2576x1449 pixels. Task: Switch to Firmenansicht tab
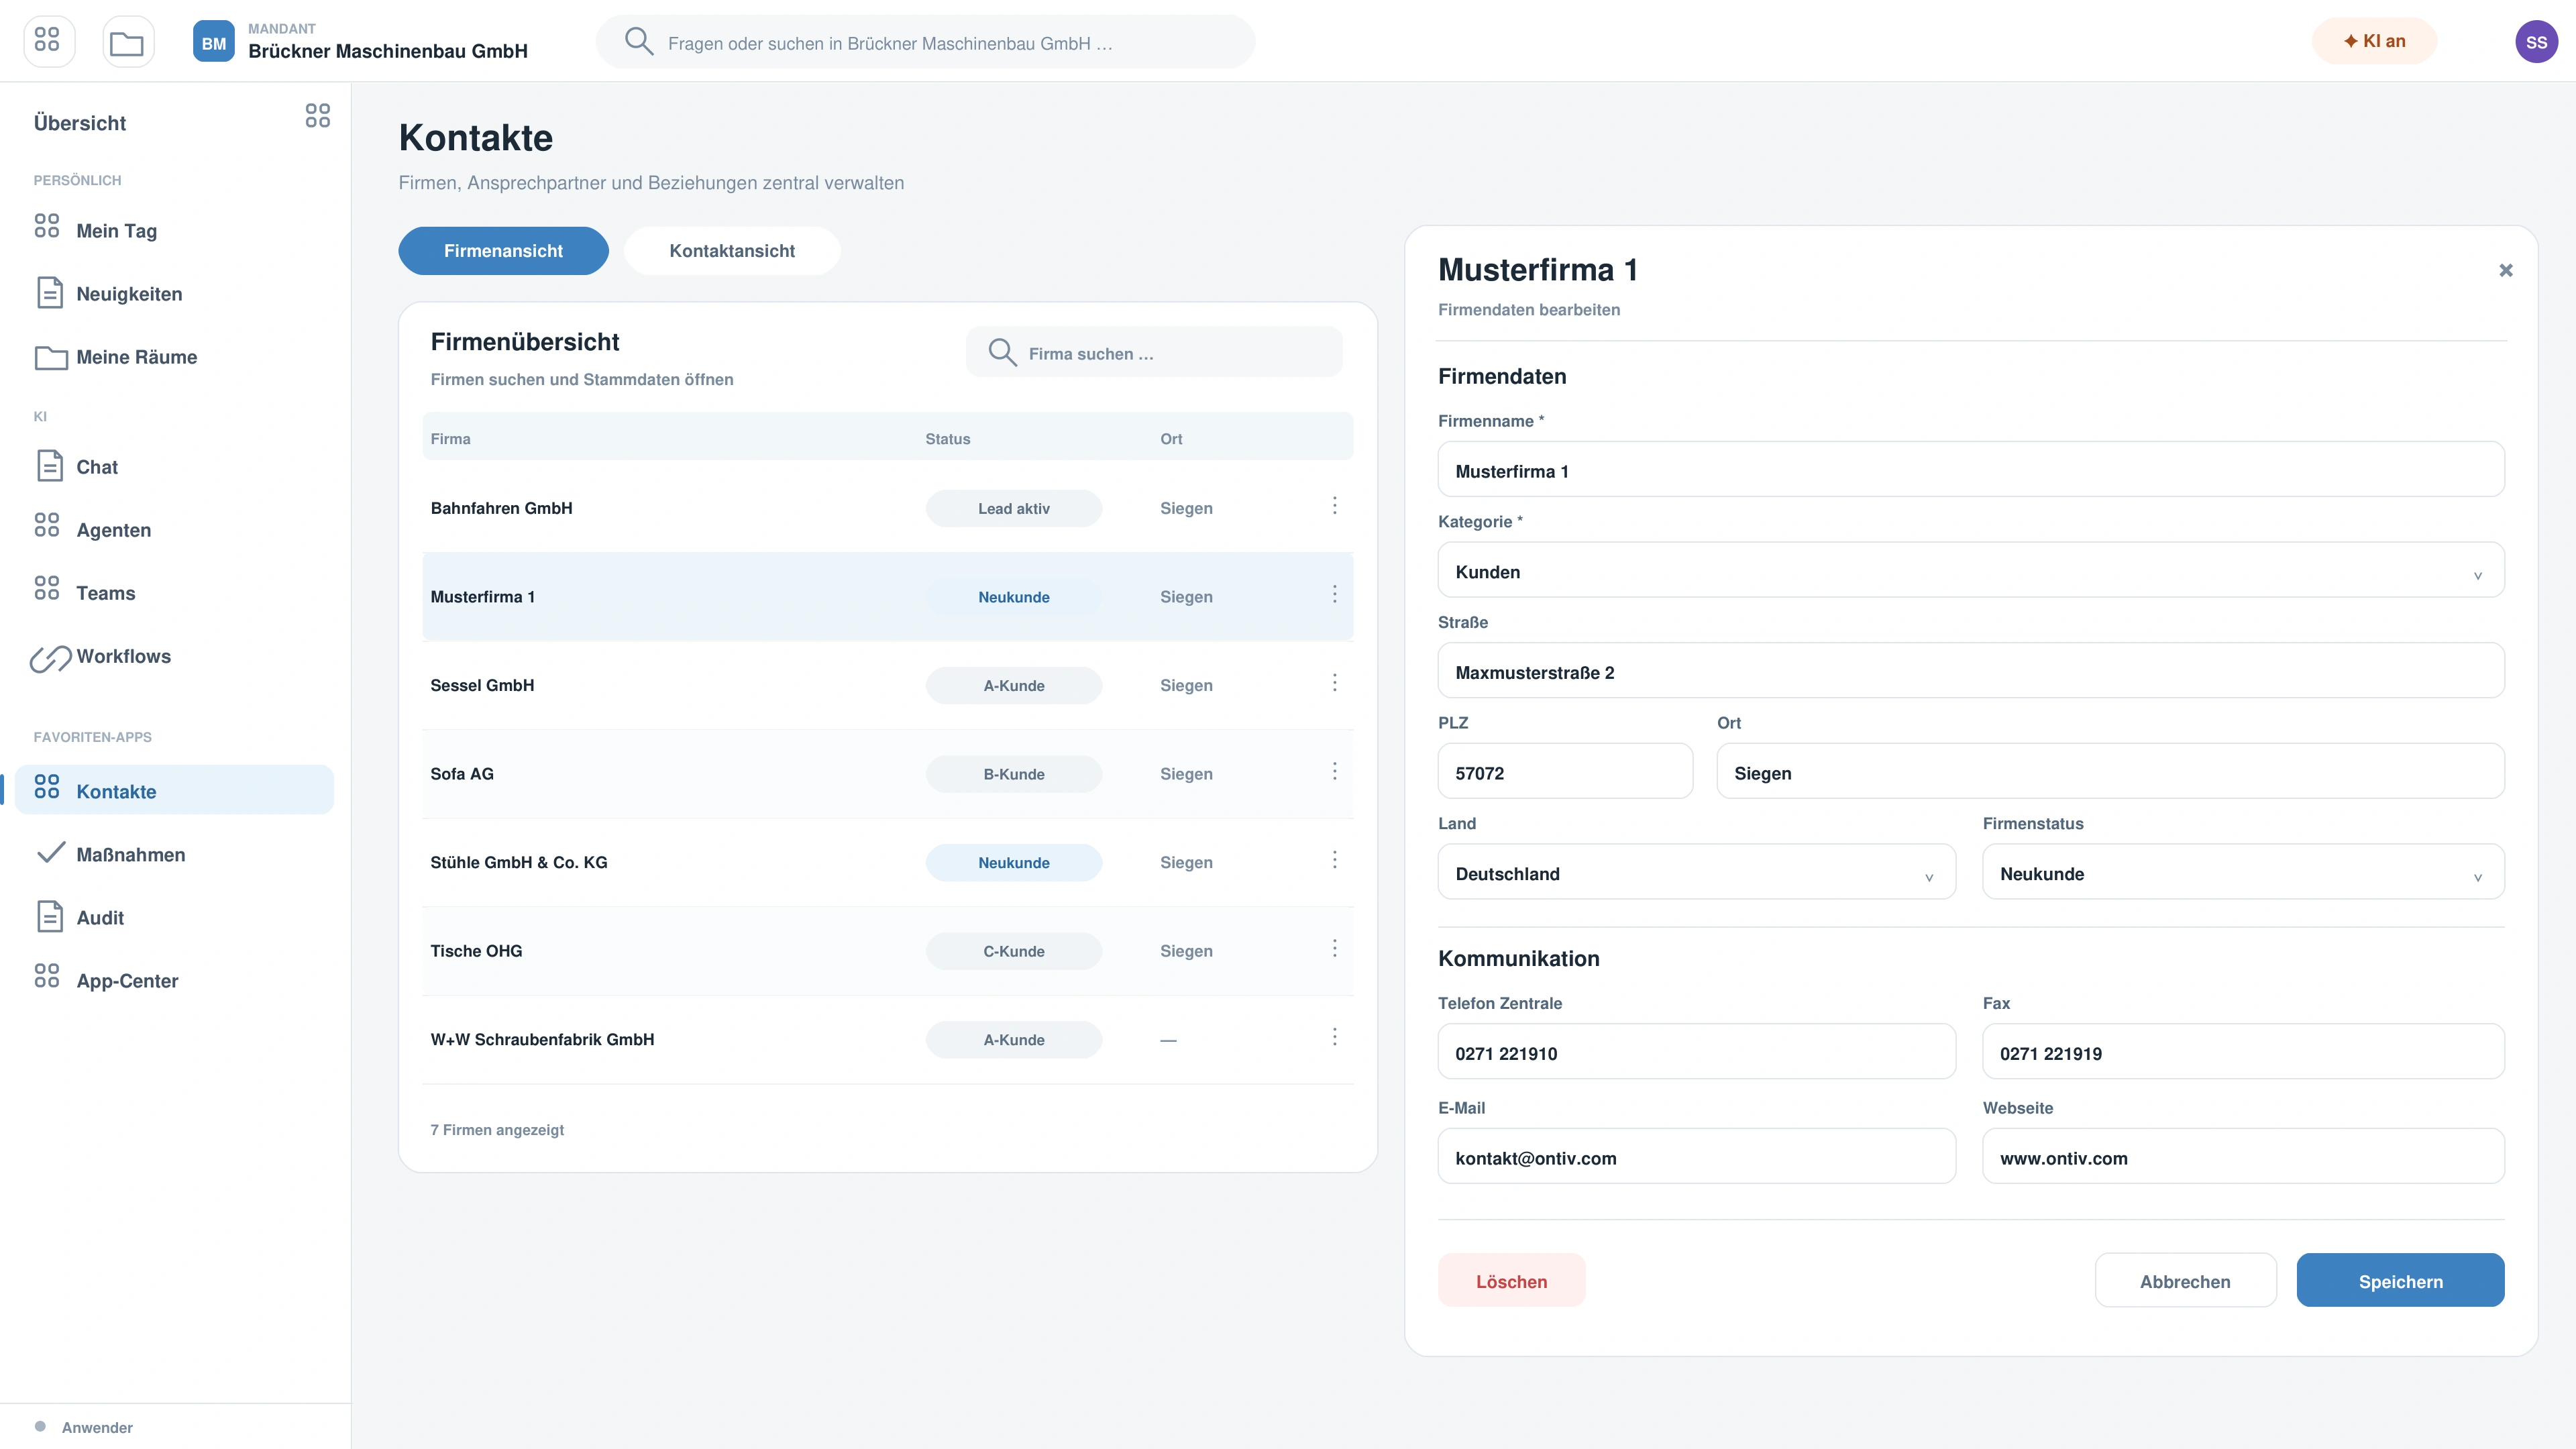coord(503,251)
